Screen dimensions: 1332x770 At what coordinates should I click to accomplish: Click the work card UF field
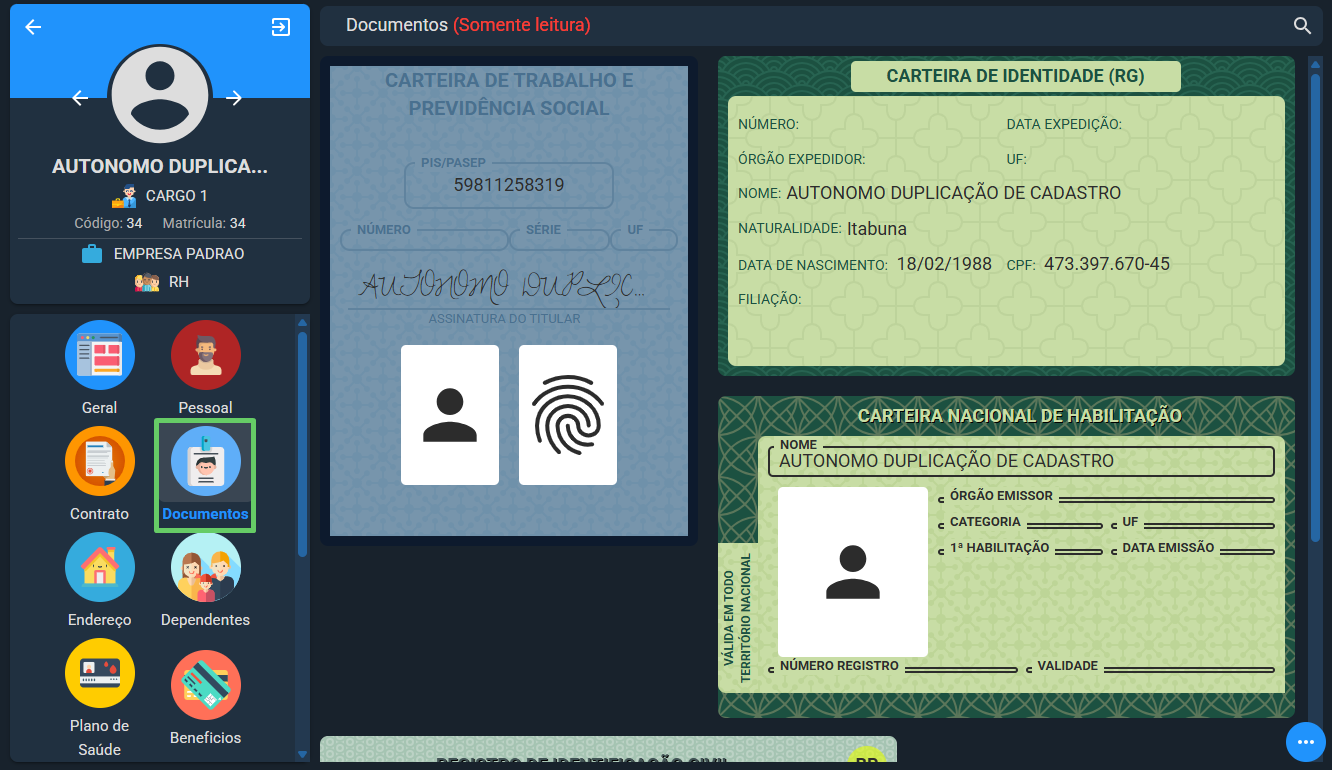(645, 240)
